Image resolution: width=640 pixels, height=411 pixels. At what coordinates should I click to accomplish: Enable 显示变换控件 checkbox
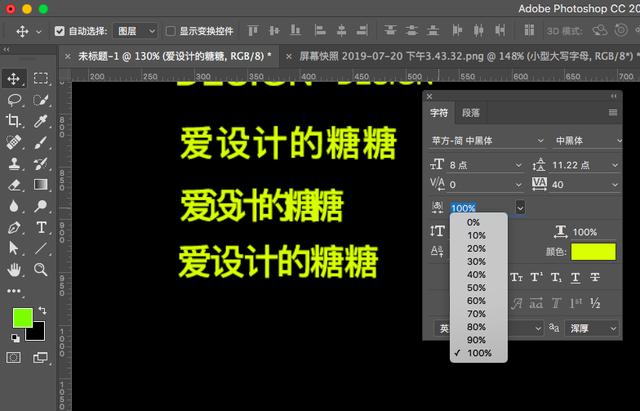[x=171, y=31]
